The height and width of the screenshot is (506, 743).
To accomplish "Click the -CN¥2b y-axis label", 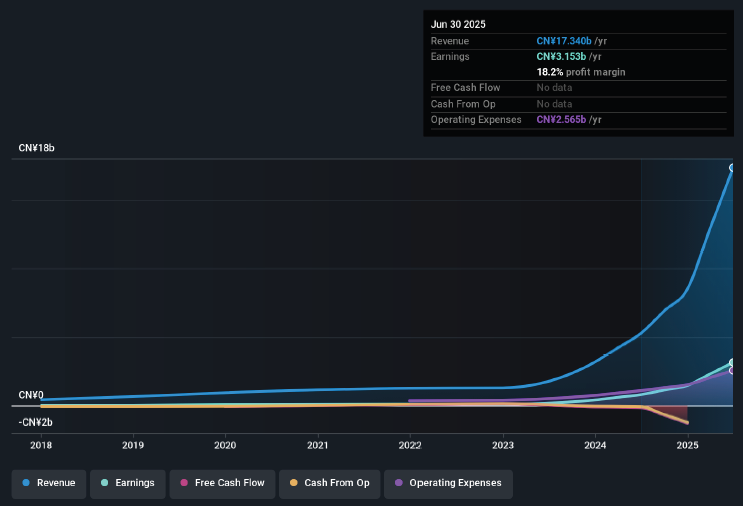I will pyautogui.click(x=35, y=422).
